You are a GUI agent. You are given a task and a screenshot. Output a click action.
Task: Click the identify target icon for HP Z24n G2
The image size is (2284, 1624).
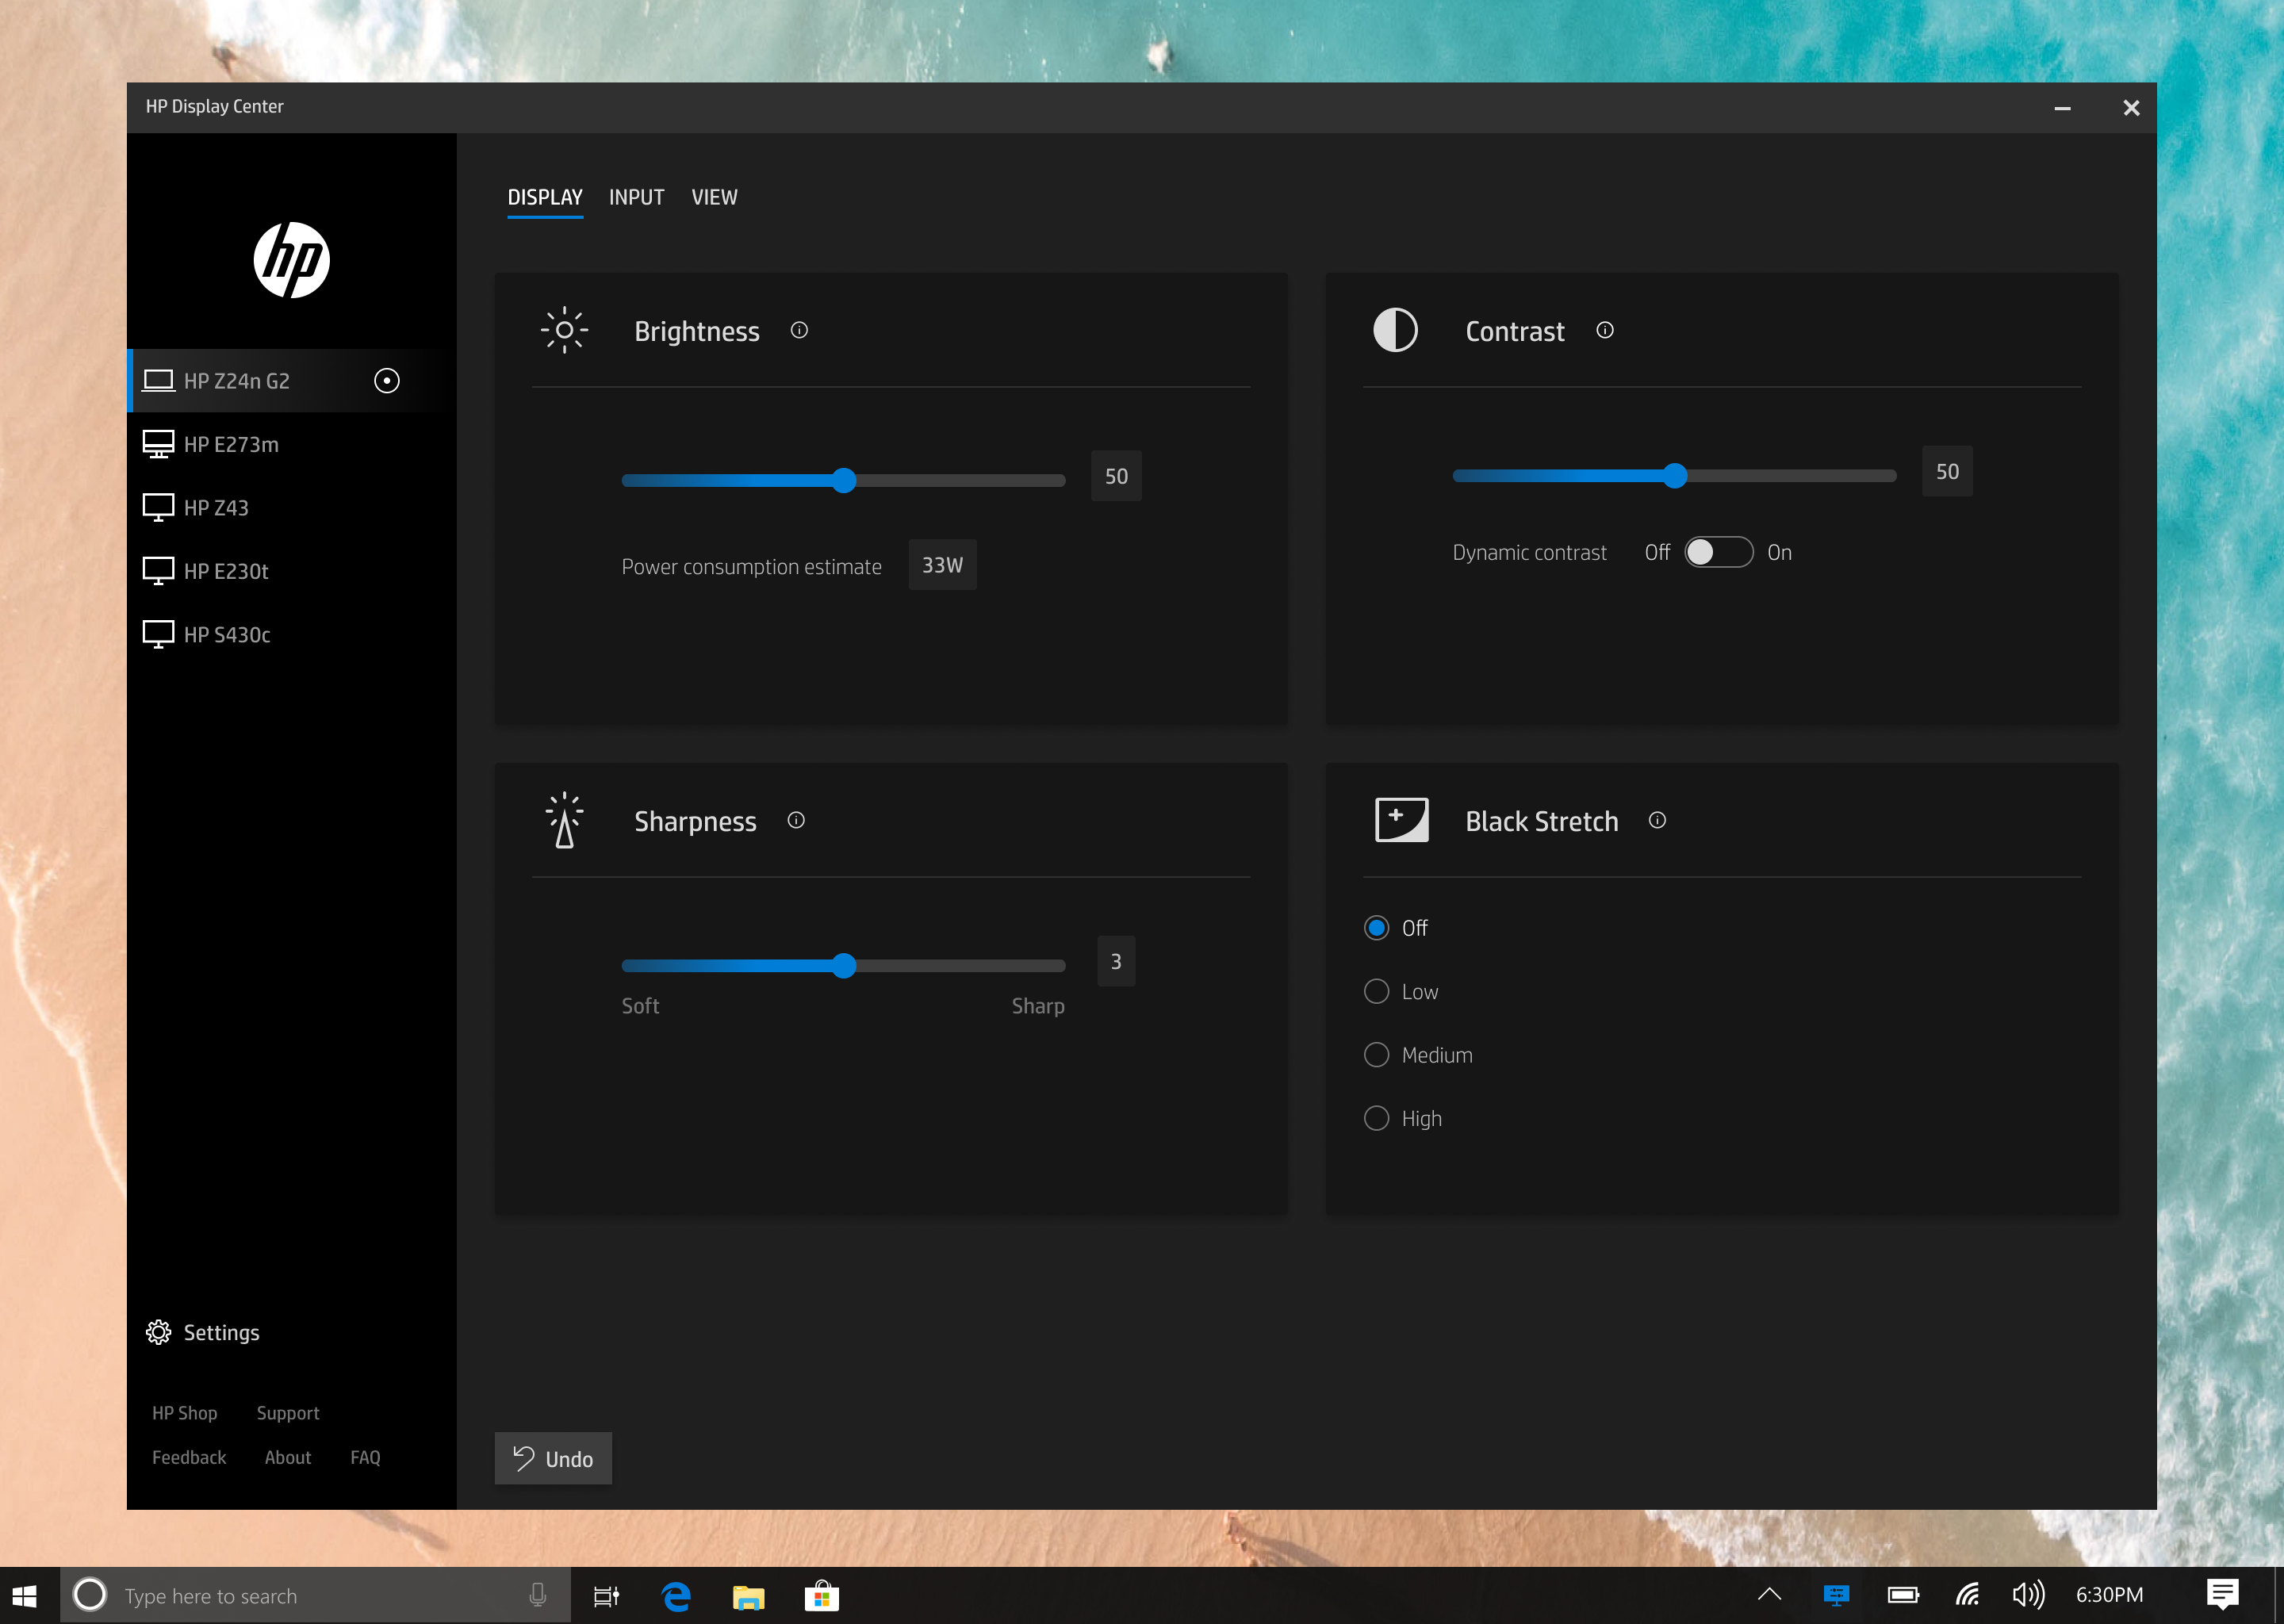(x=387, y=381)
